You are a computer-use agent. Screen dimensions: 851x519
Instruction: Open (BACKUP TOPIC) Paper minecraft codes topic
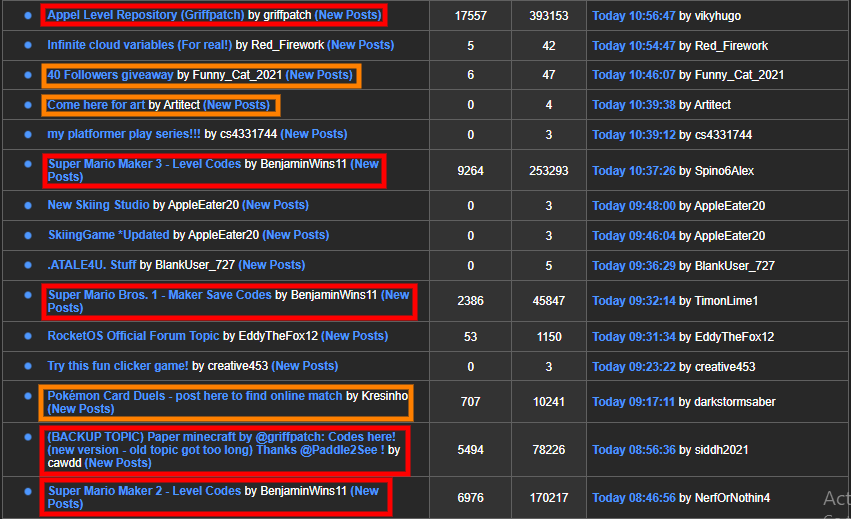(x=221, y=444)
